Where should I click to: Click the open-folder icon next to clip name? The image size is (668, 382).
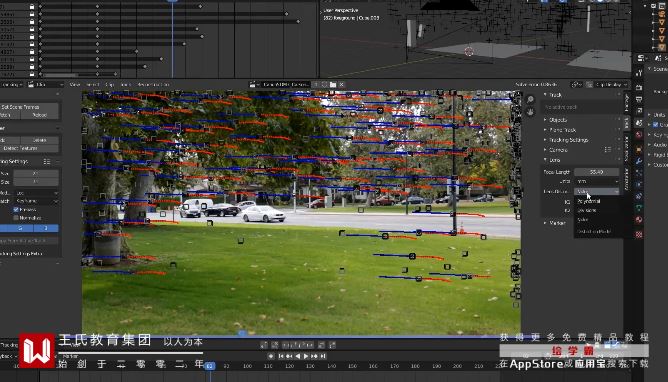(333, 84)
